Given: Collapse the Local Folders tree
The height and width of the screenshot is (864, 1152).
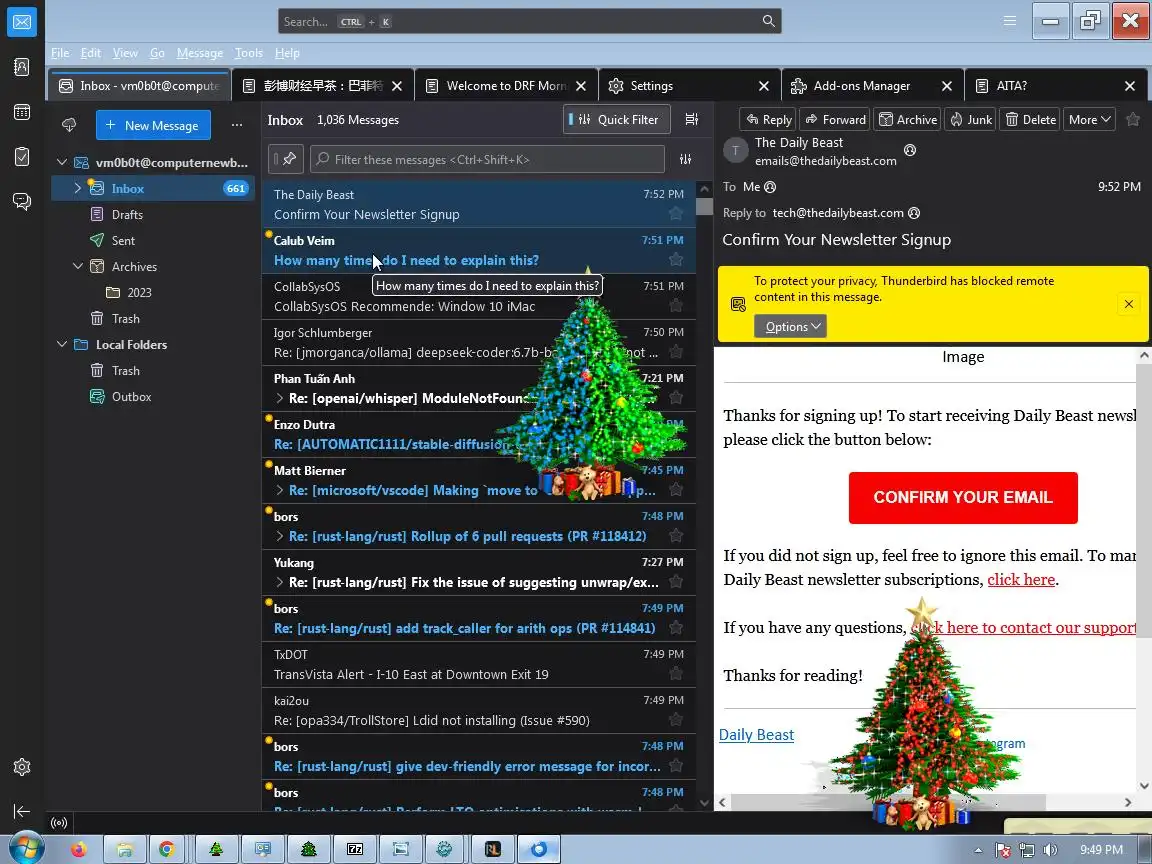Looking at the screenshot, I should point(62,344).
